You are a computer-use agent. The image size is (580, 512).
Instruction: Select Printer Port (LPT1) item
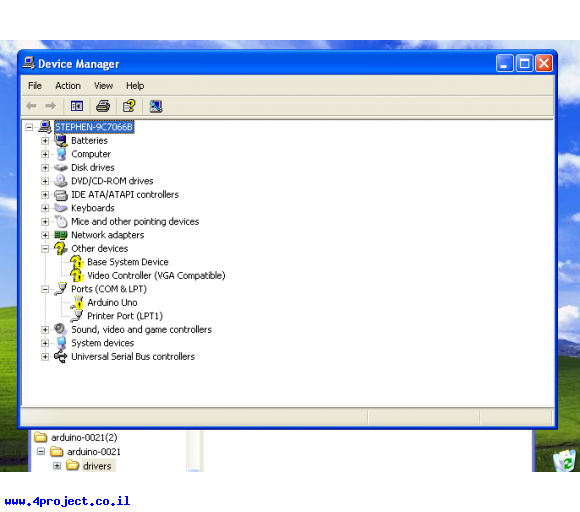tap(125, 316)
